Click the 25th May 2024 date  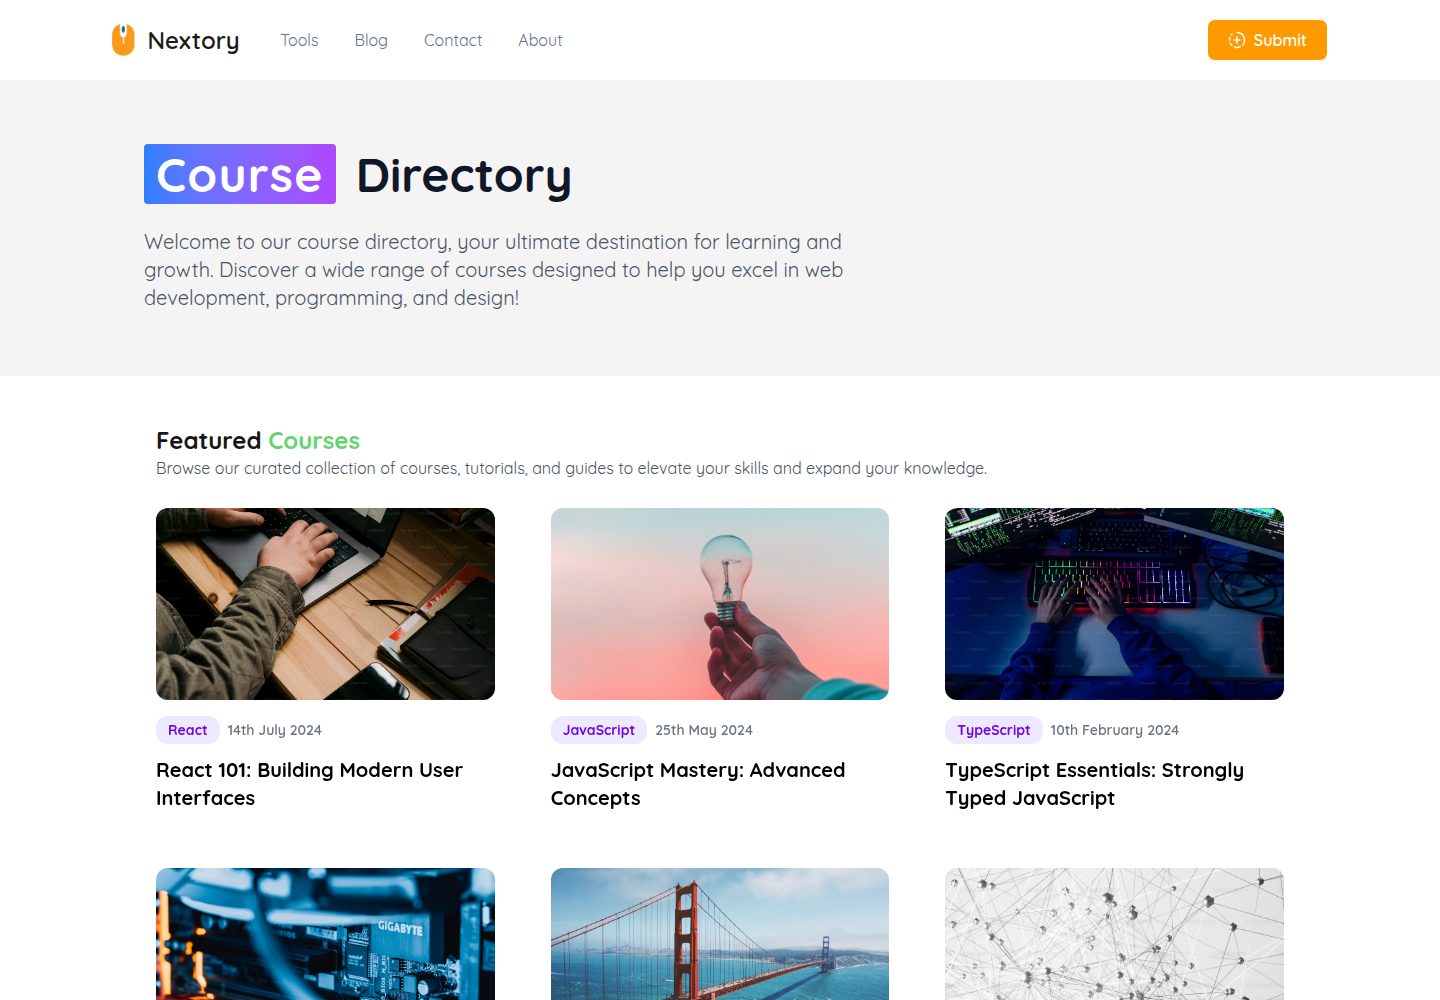[x=704, y=730]
